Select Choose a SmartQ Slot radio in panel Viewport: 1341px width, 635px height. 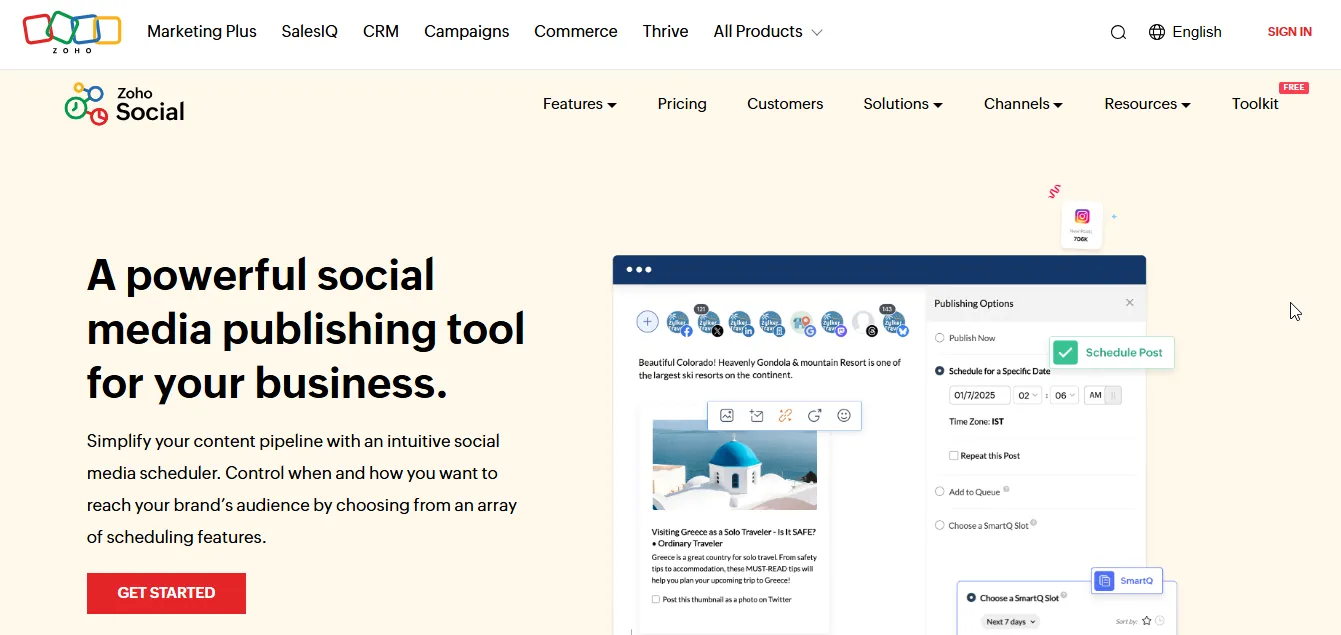click(939, 525)
